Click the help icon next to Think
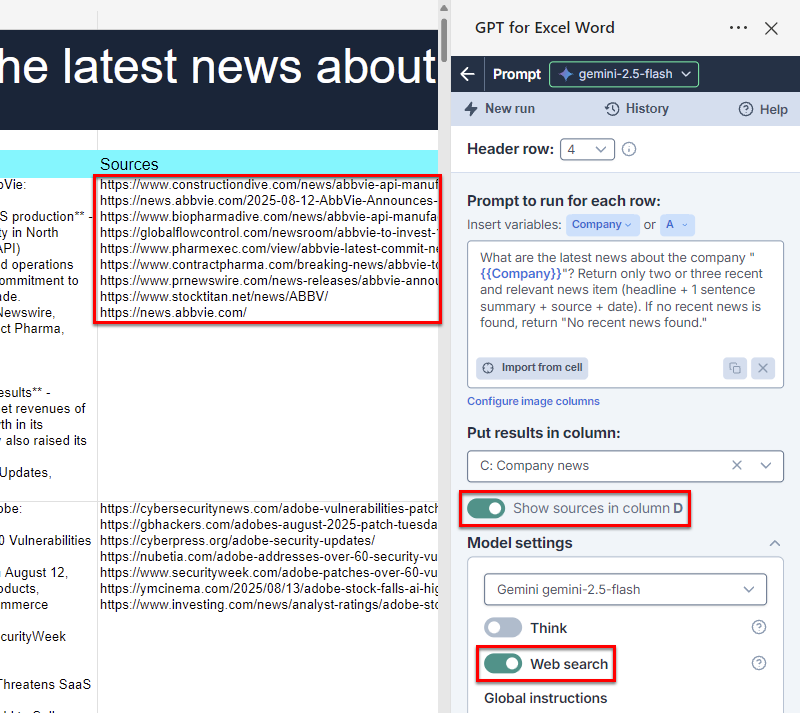The height and width of the screenshot is (713, 800). point(759,628)
